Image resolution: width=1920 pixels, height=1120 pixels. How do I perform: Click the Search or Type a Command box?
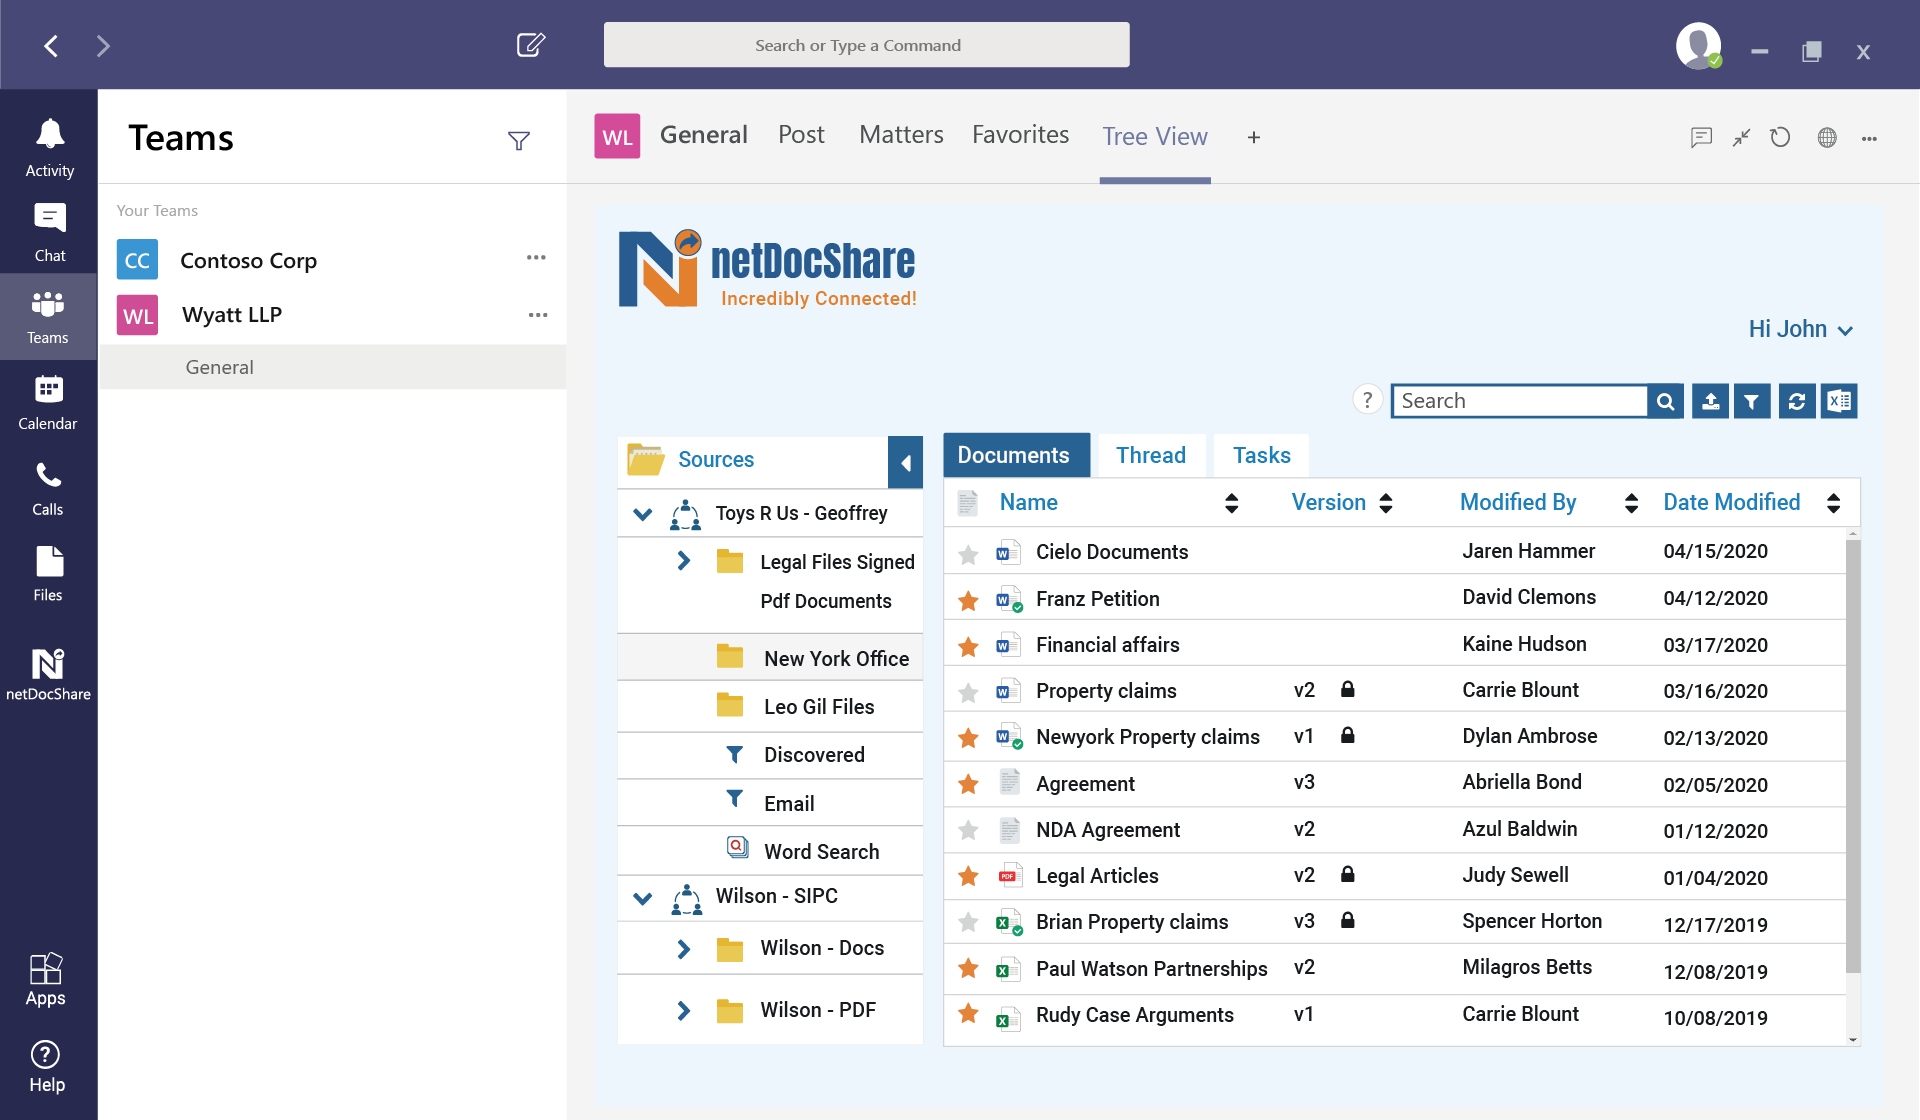(866, 45)
